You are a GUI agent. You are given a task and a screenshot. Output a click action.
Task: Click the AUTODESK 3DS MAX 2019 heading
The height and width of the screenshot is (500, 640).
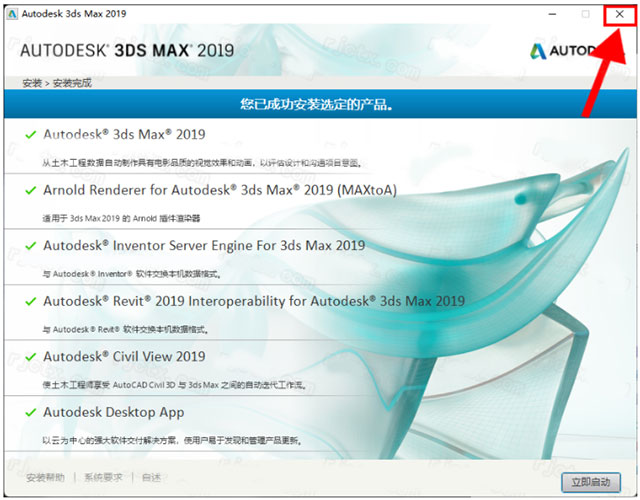(127, 51)
